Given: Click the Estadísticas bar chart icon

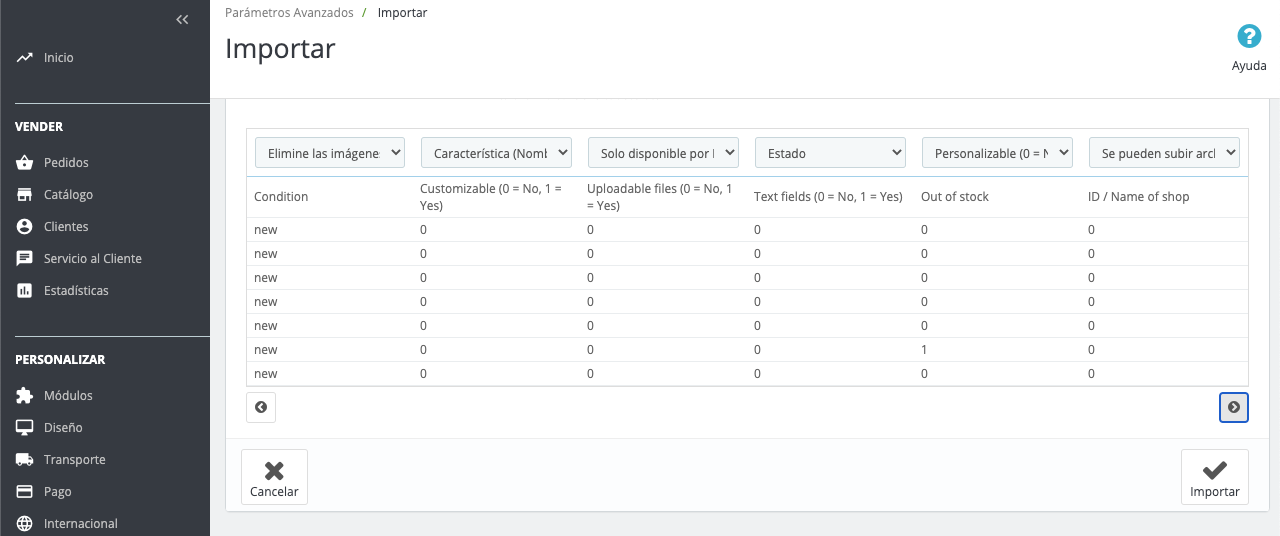Looking at the screenshot, I should (25, 290).
